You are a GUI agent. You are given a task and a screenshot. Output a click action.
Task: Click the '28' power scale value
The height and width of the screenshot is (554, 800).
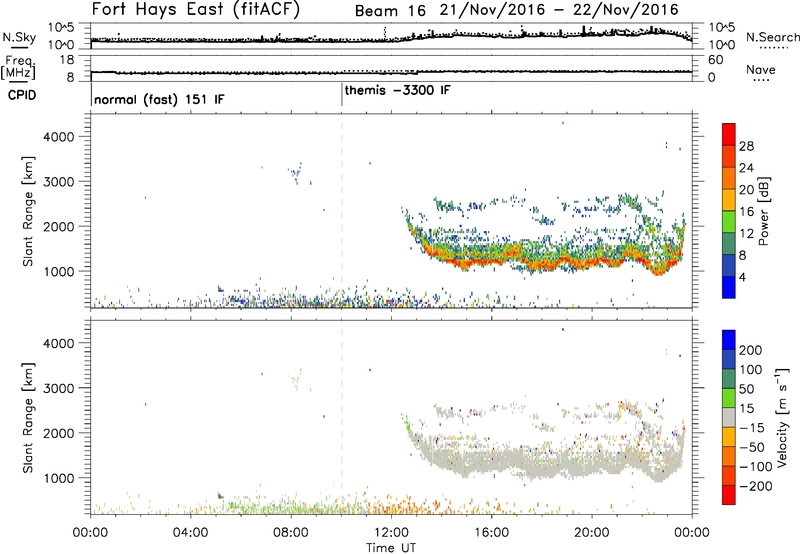pos(746,146)
